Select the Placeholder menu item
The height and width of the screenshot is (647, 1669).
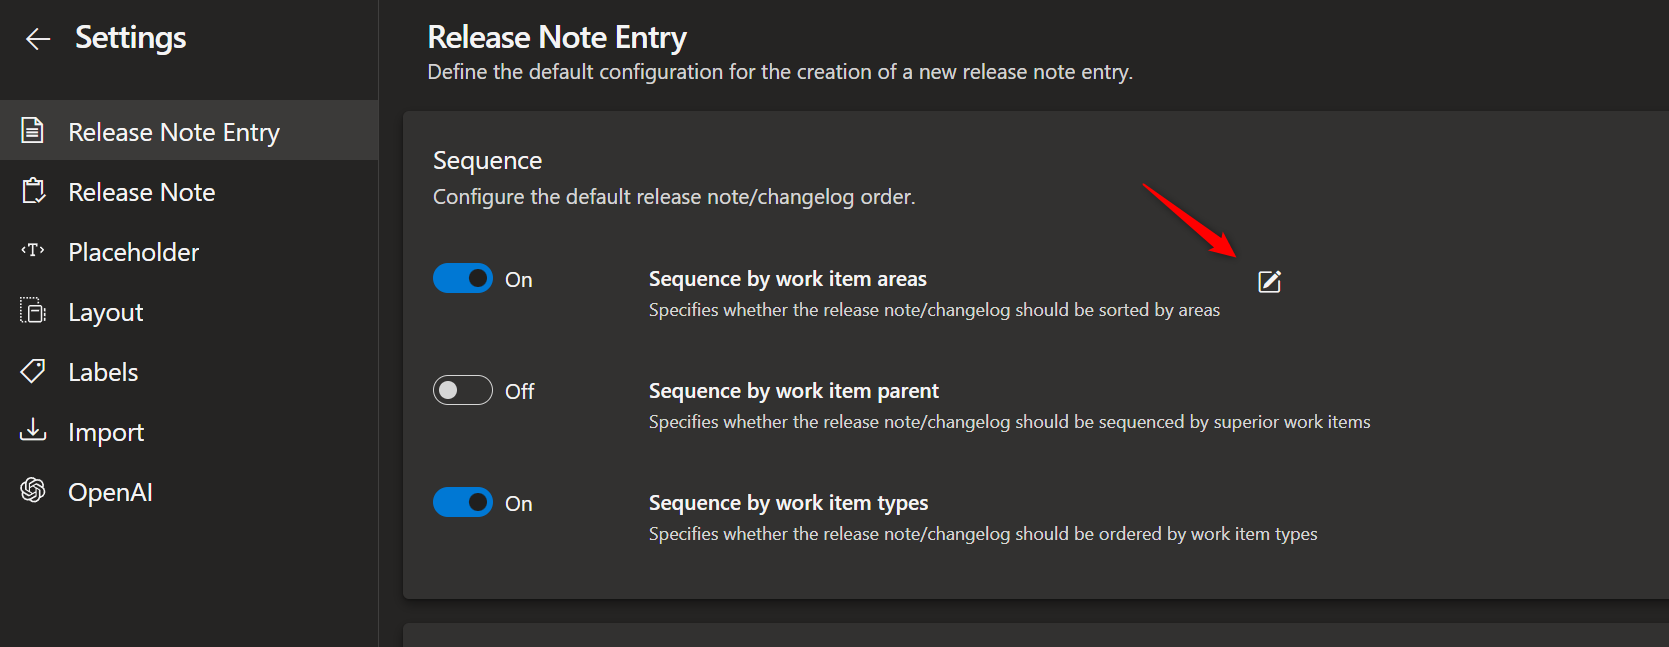pos(133,252)
